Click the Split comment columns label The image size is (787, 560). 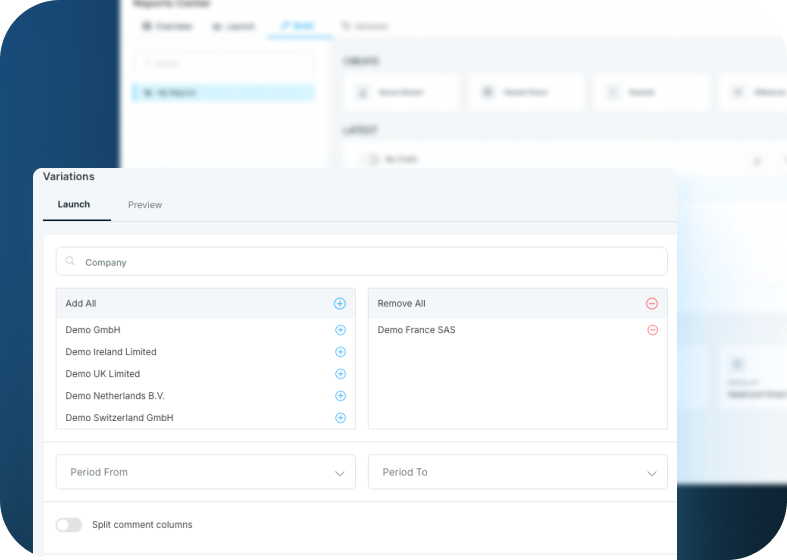pyautogui.click(x=142, y=525)
